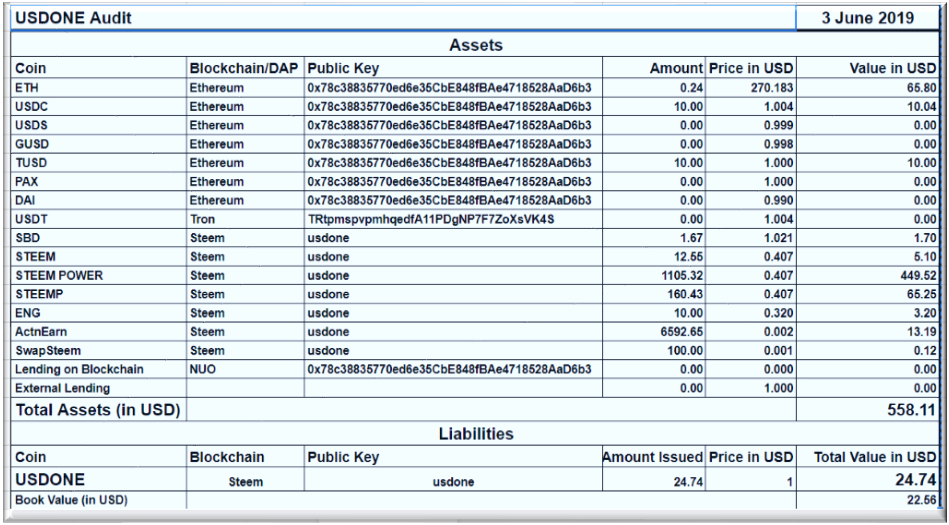Click the USDS coin cell
This screenshot has height=525, width=949.
click(x=99, y=125)
